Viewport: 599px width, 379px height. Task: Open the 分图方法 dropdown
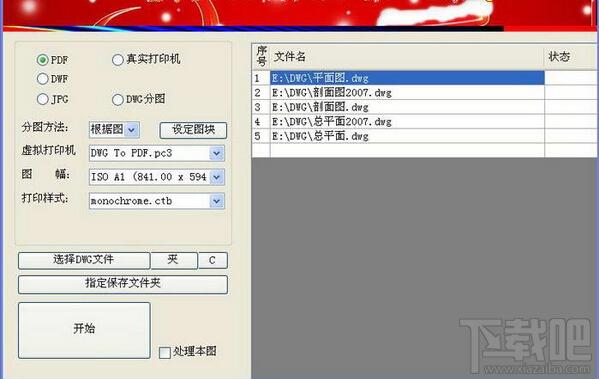(131, 130)
